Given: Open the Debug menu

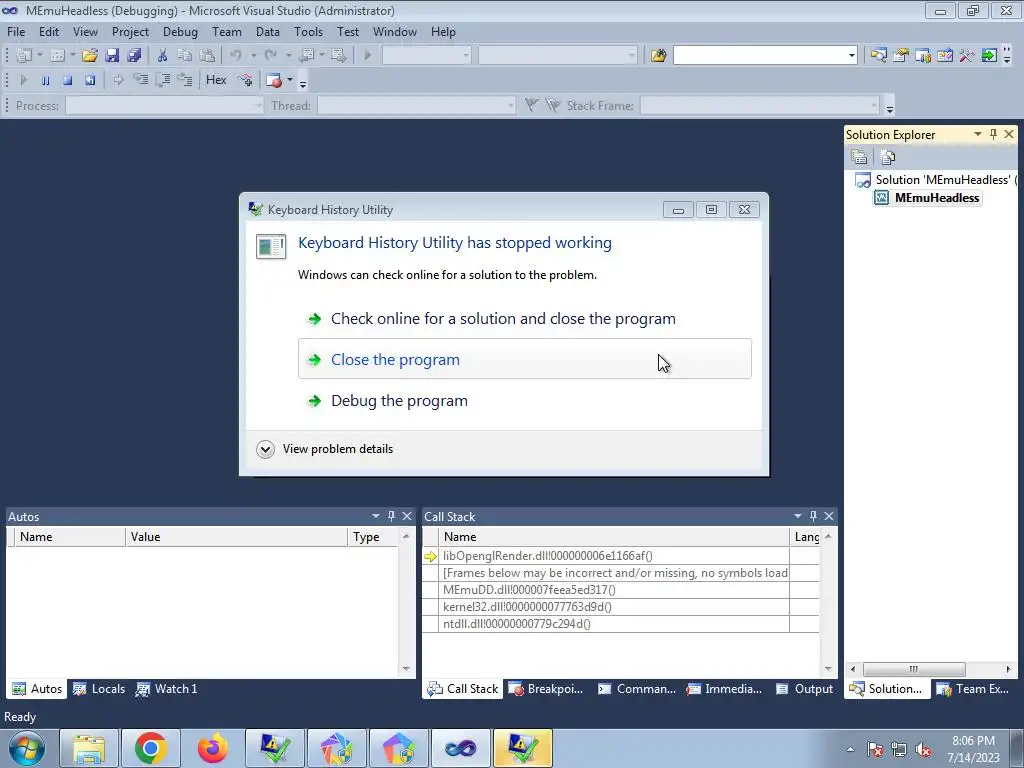Looking at the screenshot, I should 180,31.
